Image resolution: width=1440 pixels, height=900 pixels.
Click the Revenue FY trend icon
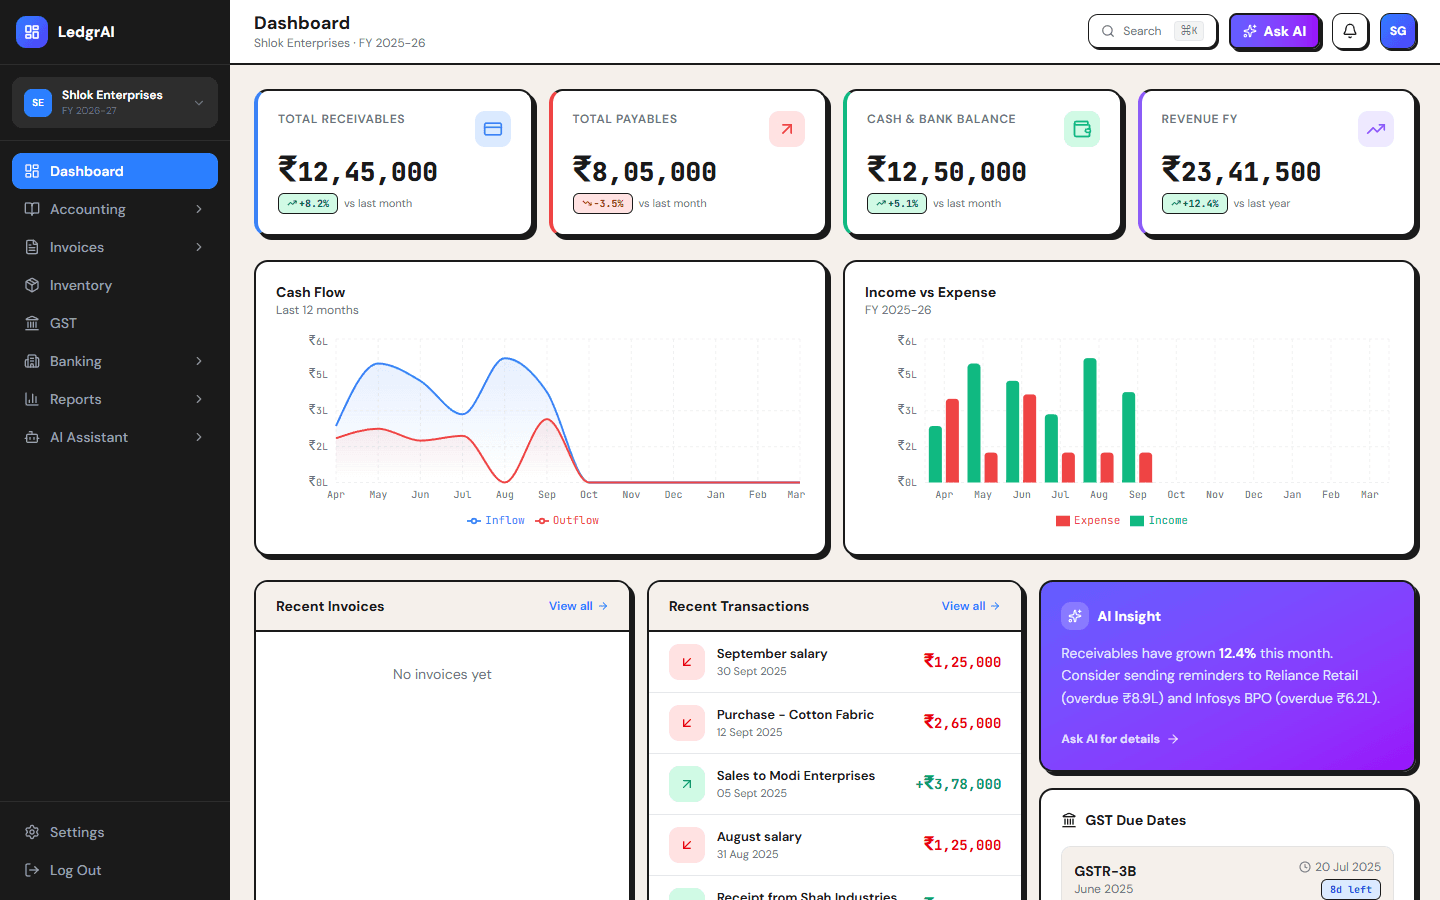pyautogui.click(x=1376, y=129)
